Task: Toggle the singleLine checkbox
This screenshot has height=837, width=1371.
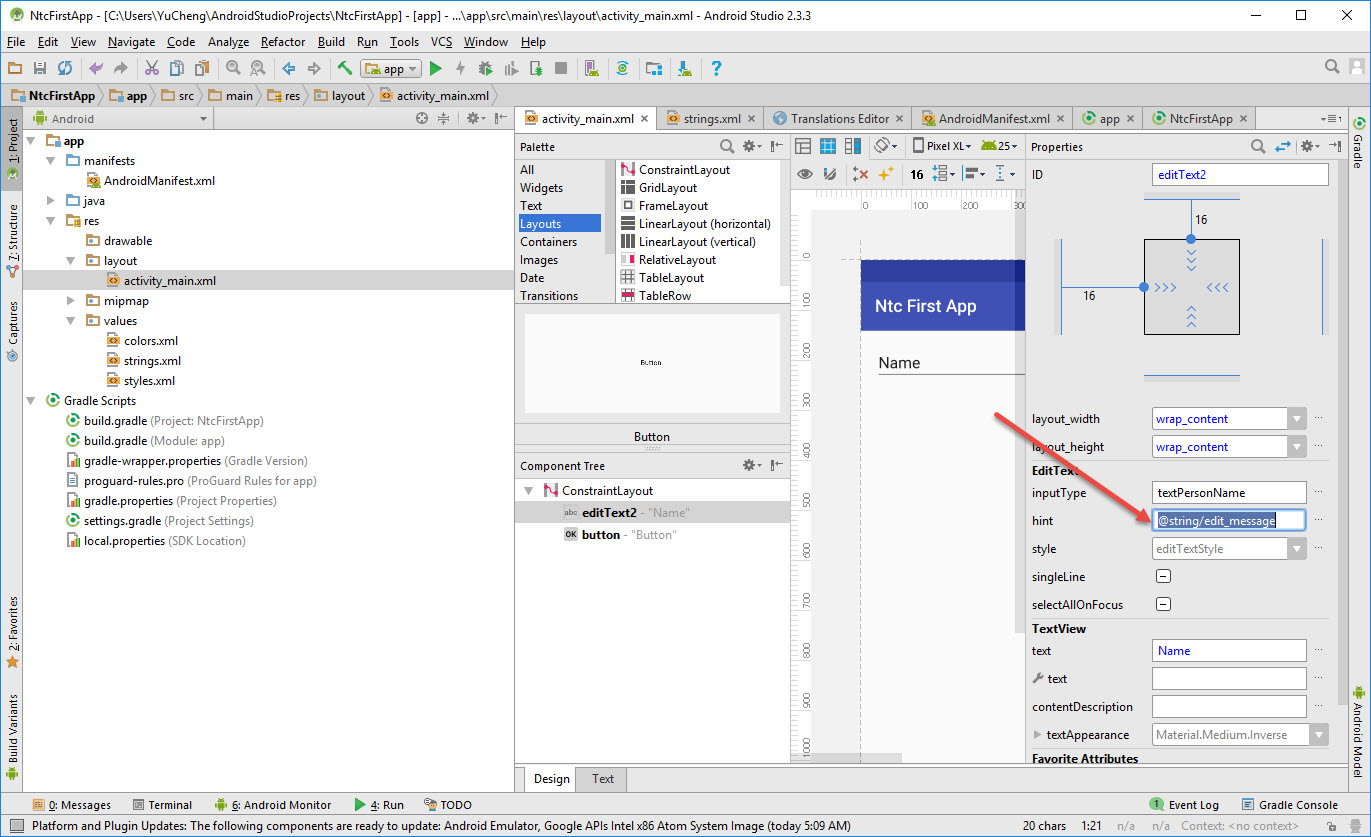Action: tap(1163, 576)
